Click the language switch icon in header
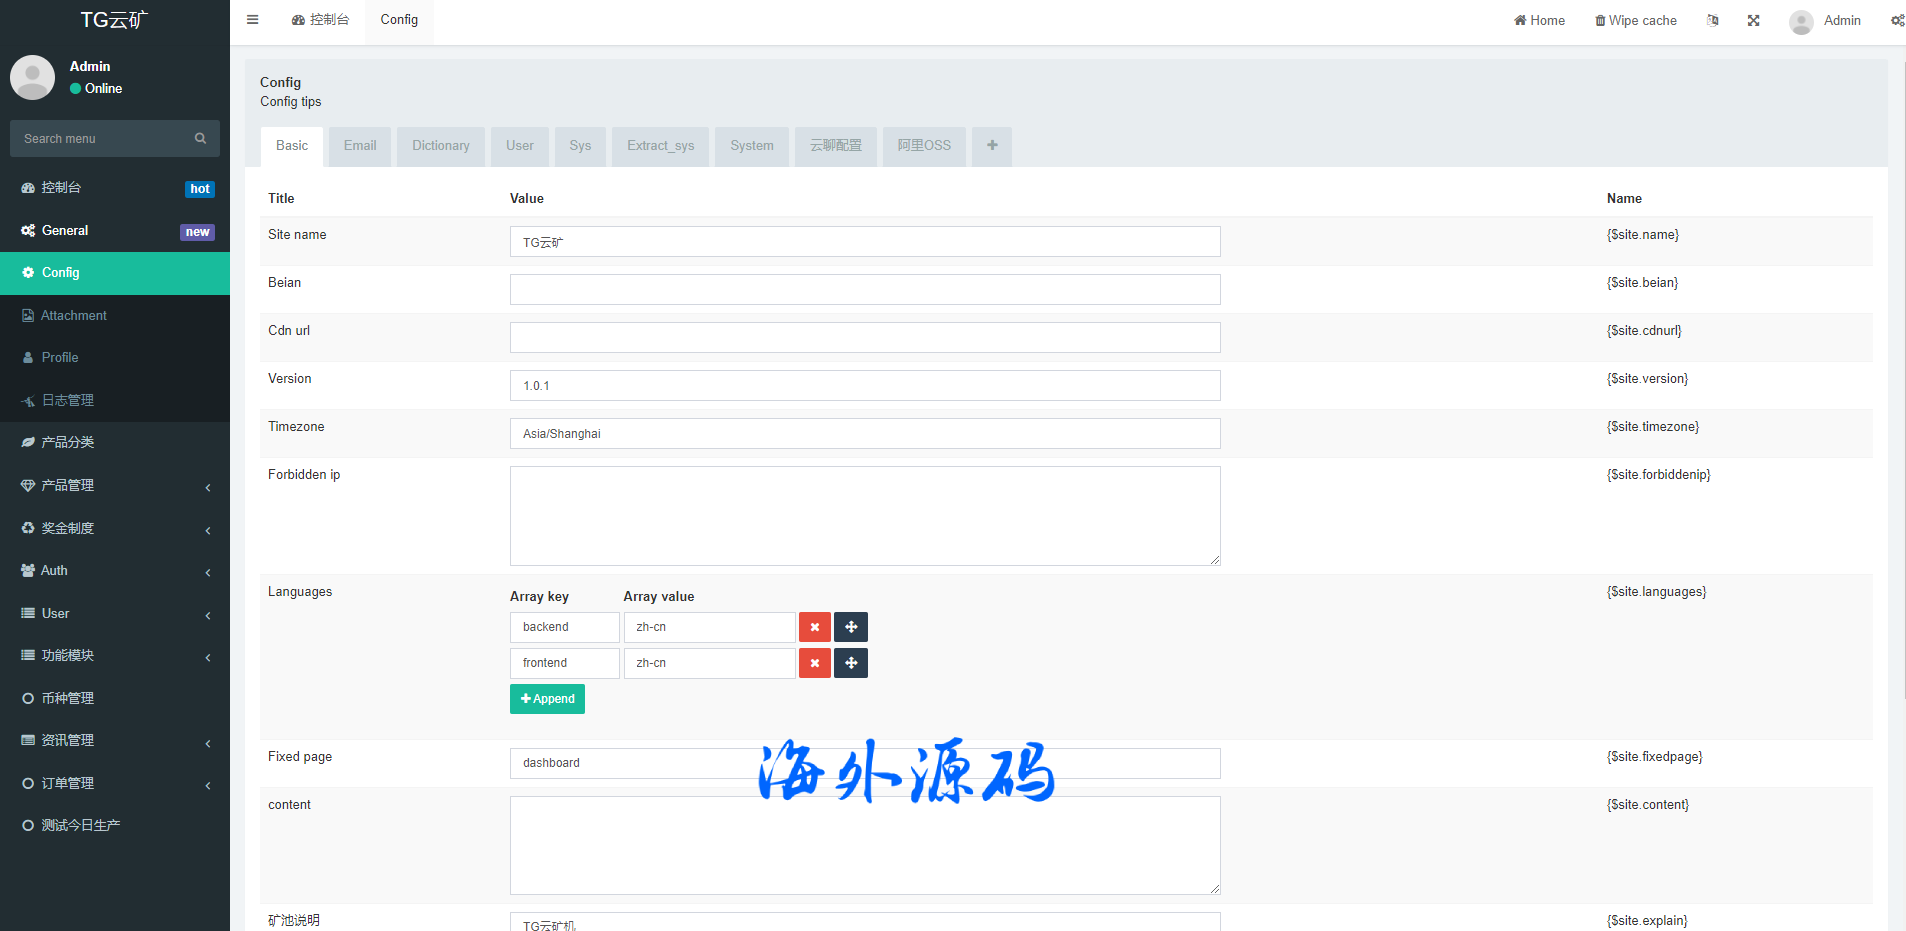The height and width of the screenshot is (931, 1906). coord(1712,20)
